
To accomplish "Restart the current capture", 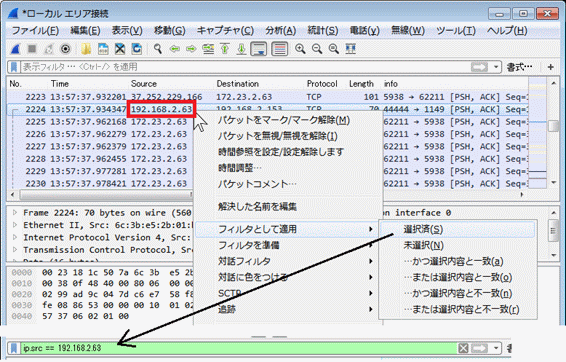I will point(49,49).
